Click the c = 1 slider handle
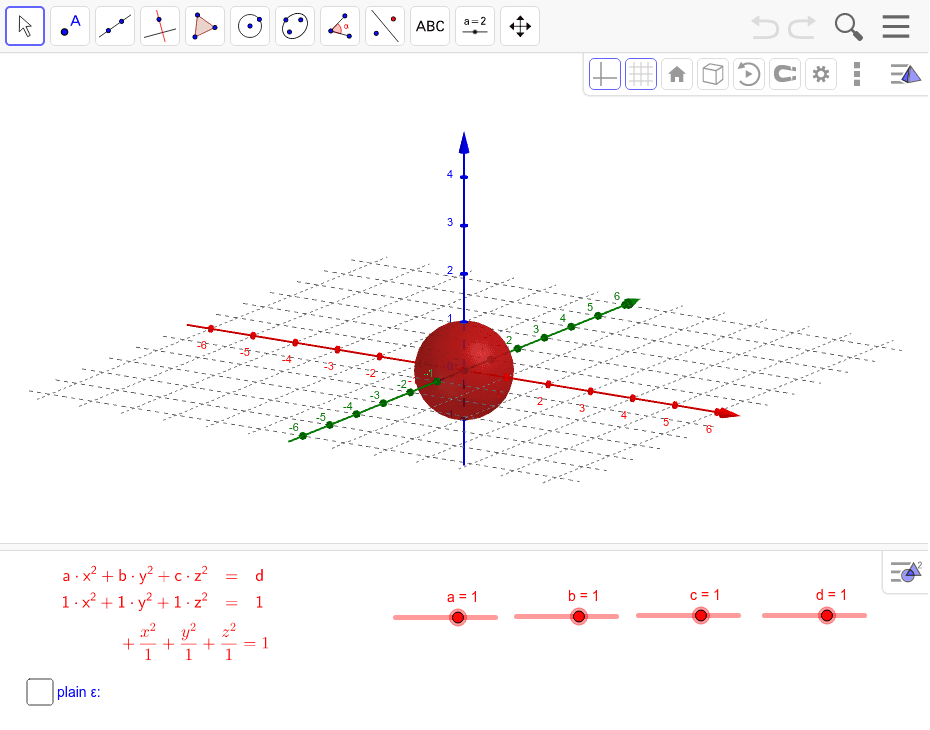930x730 pixels. tap(700, 616)
